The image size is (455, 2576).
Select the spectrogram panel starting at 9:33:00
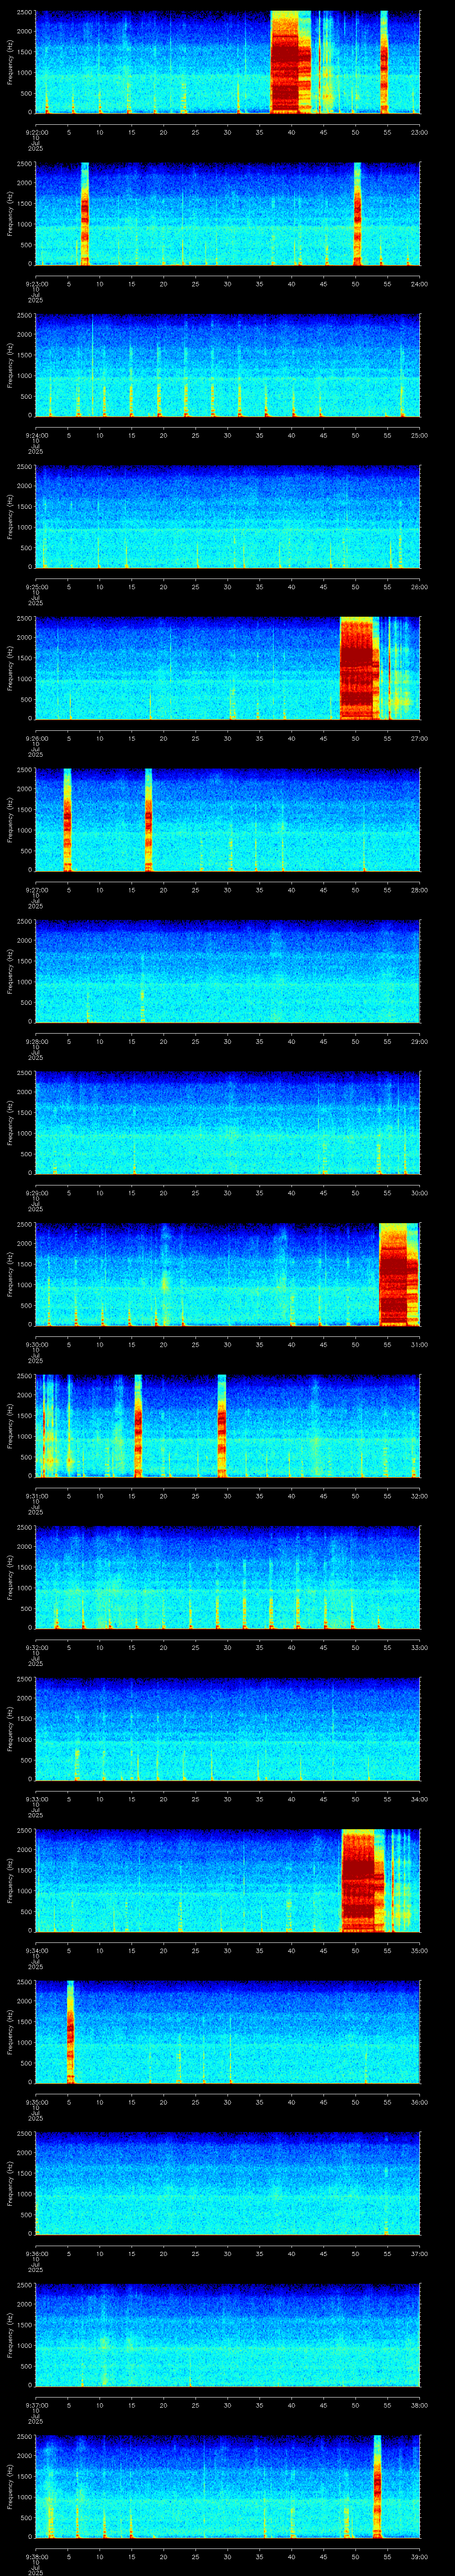pos(228,1729)
